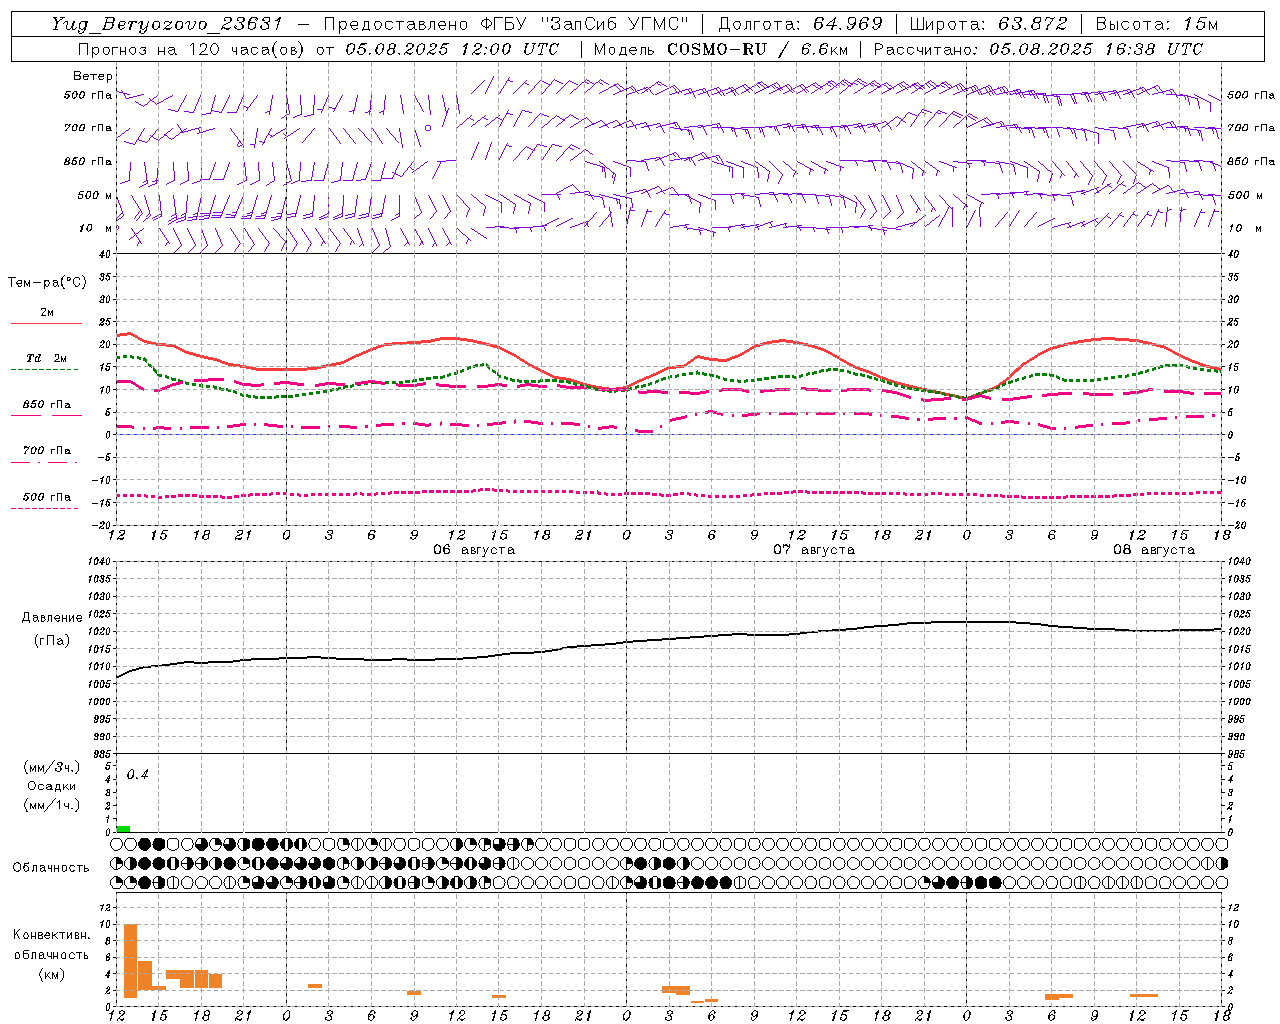Click the tallest orange convective cloud bar

[130, 961]
